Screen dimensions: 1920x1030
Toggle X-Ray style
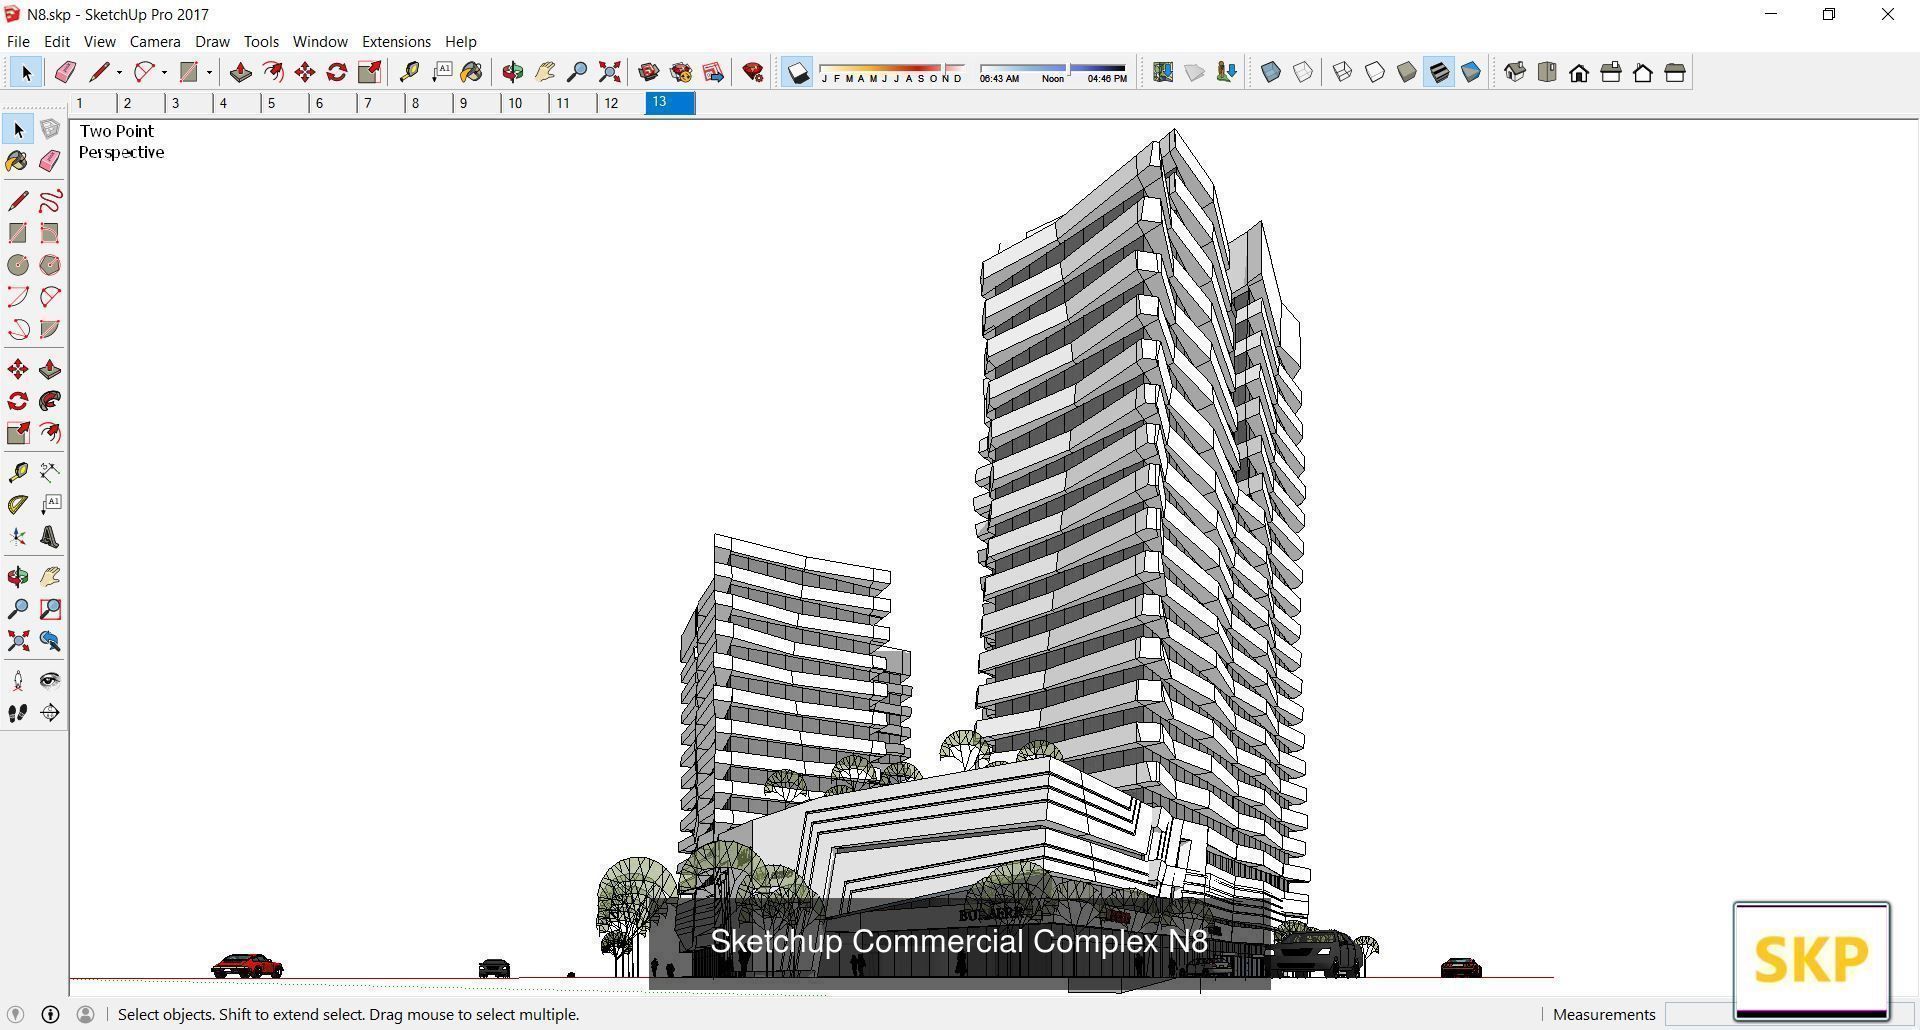[1270, 72]
